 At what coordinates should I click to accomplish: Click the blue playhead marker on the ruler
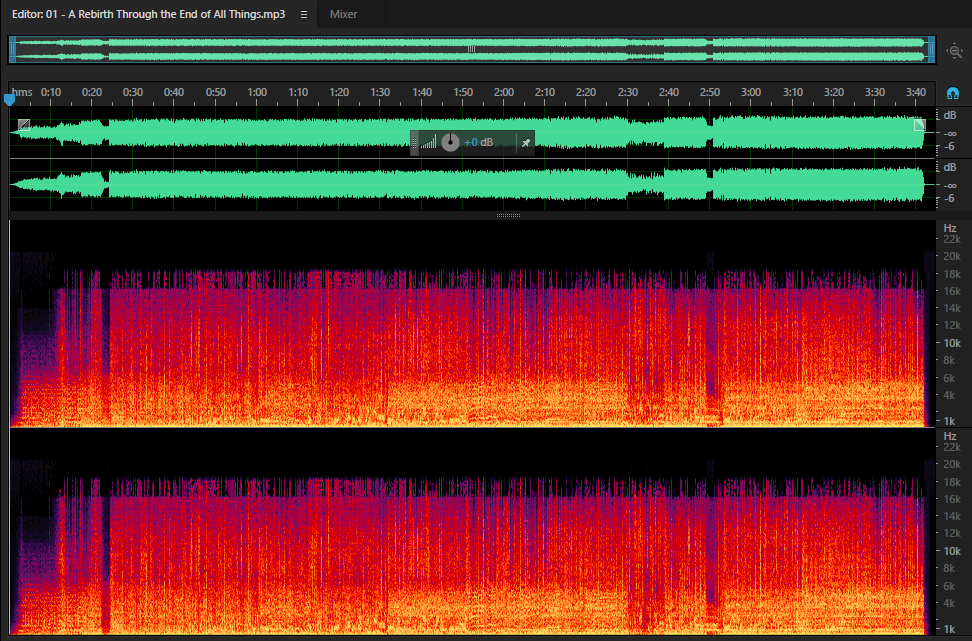pyautogui.click(x=9, y=99)
